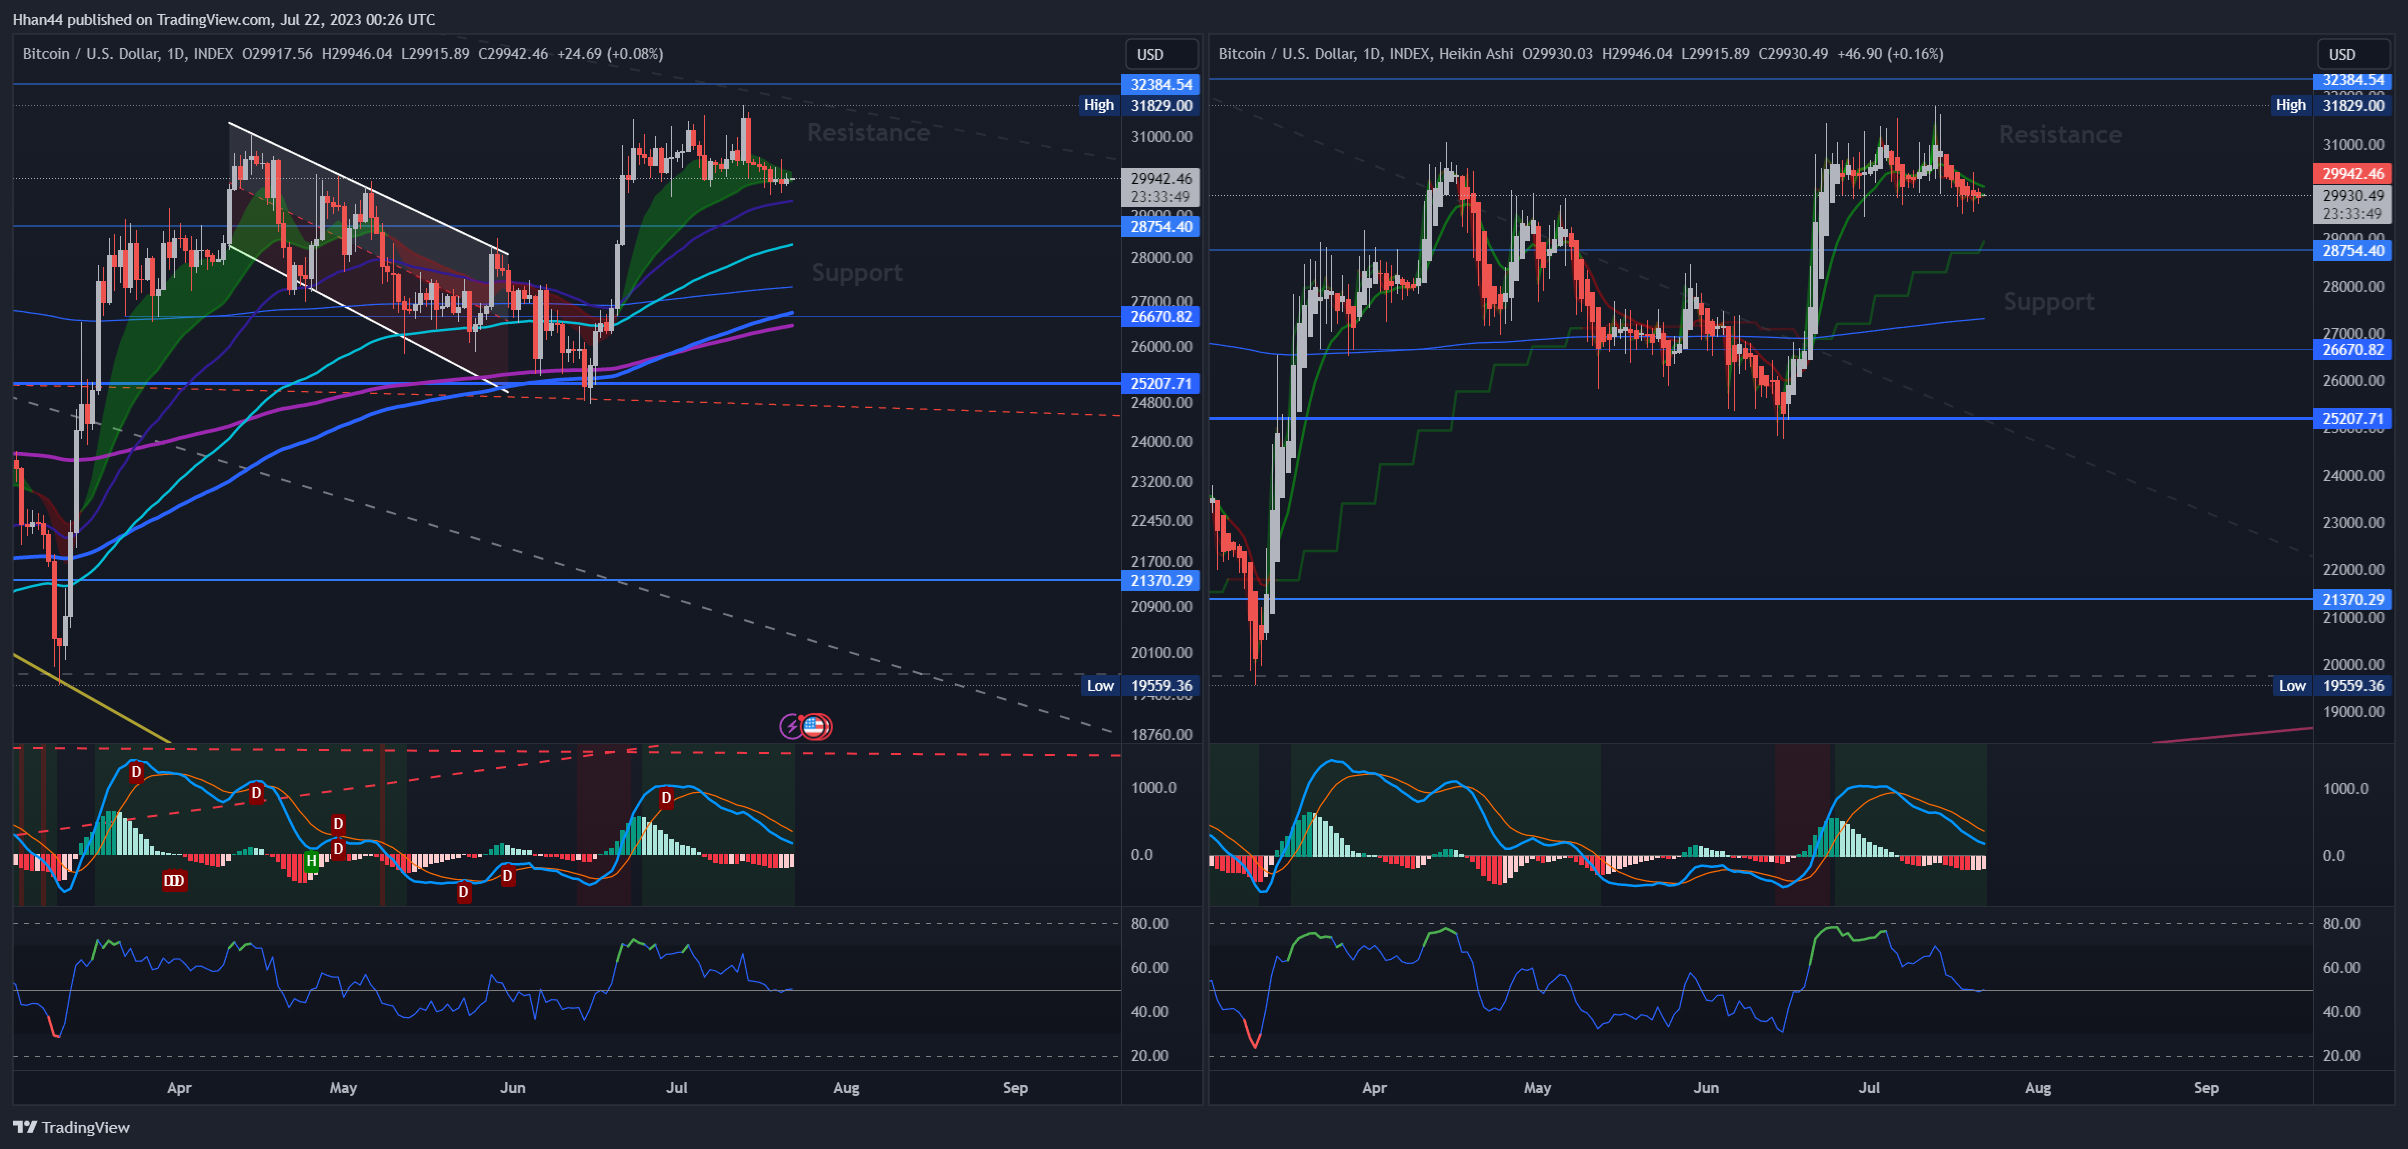Select the 28754.40 level label on left chart
The height and width of the screenshot is (1149, 2408).
[1160, 227]
